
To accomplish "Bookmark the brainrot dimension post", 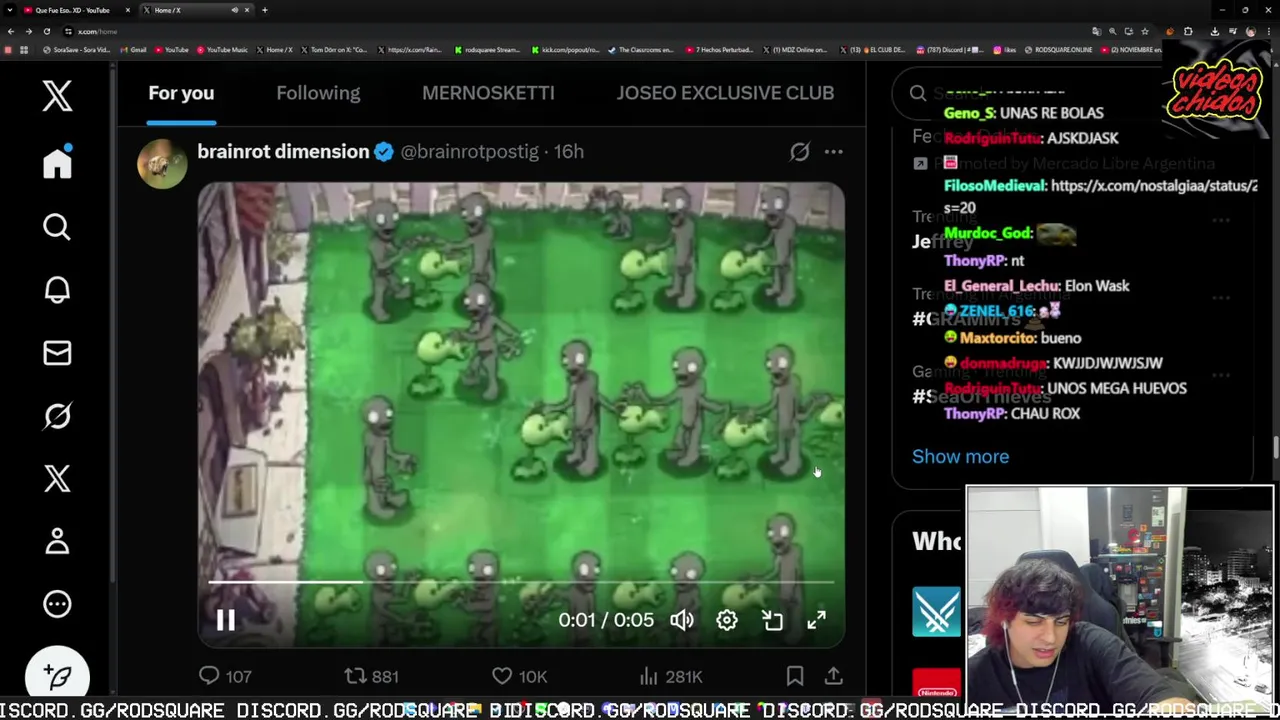I will 795,677.
